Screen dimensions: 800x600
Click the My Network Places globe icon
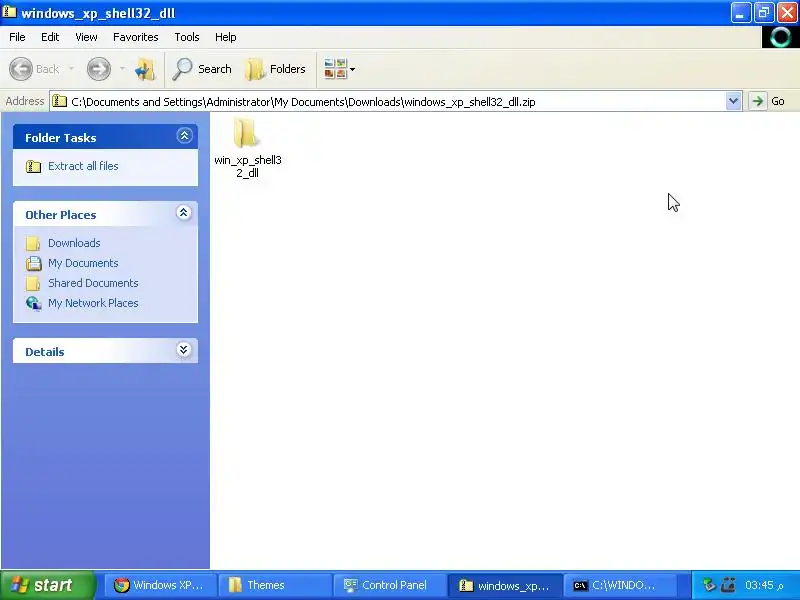click(x=34, y=303)
